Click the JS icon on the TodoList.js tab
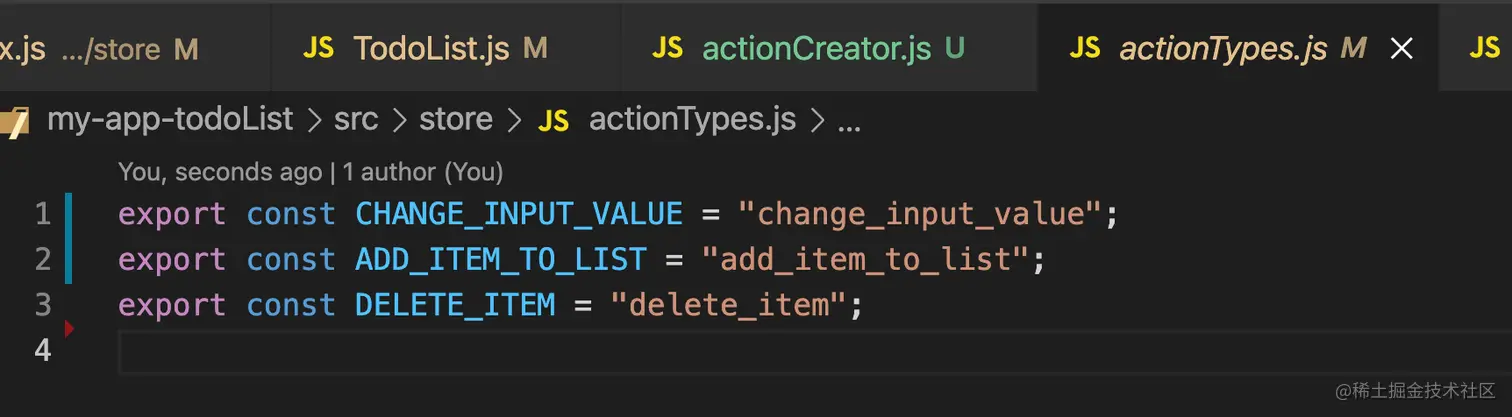 pos(318,47)
